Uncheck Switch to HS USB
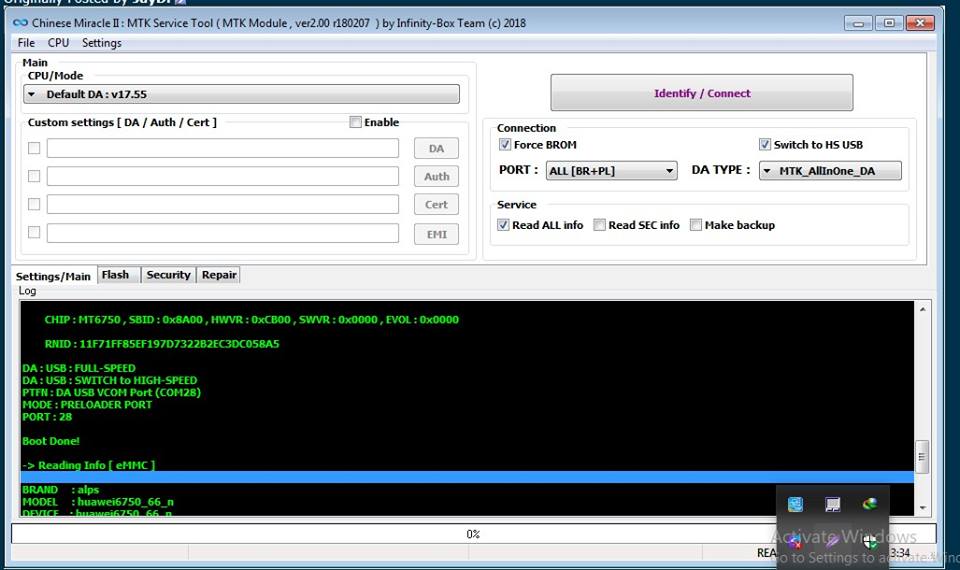This screenshot has width=960, height=570. click(765, 144)
